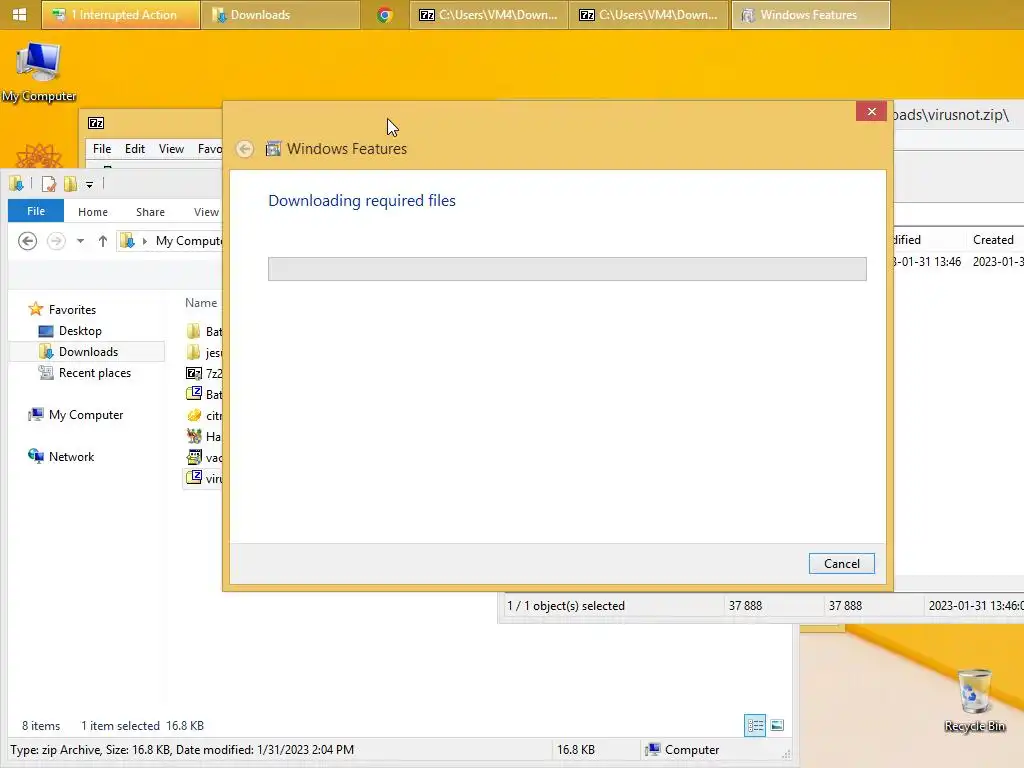
Task: Click 7-Zip status '1 / 1 object(s) selected'
Action: point(566,606)
